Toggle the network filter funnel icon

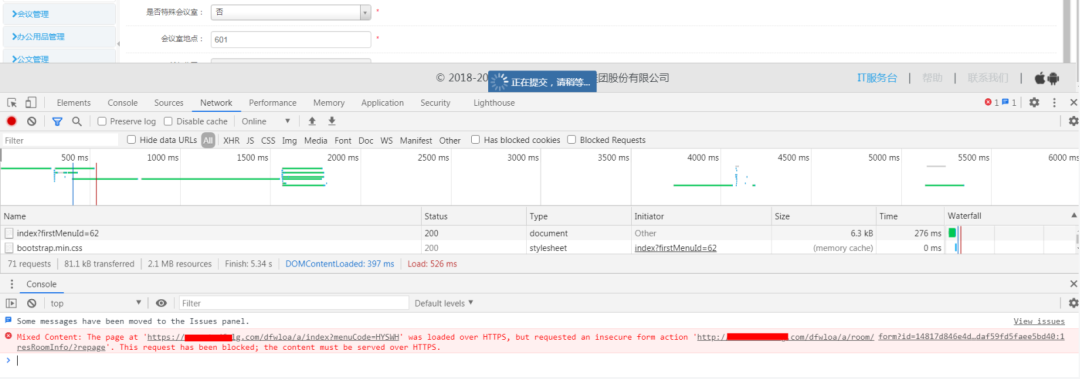point(57,121)
